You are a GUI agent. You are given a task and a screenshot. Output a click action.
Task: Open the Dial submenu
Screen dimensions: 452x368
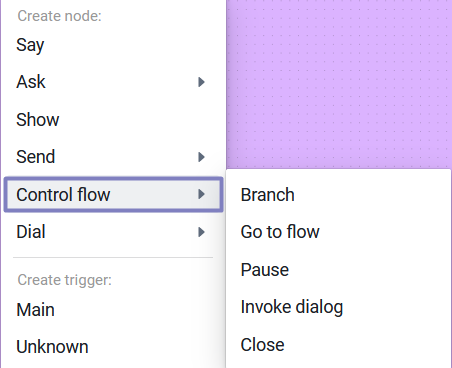(113, 232)
